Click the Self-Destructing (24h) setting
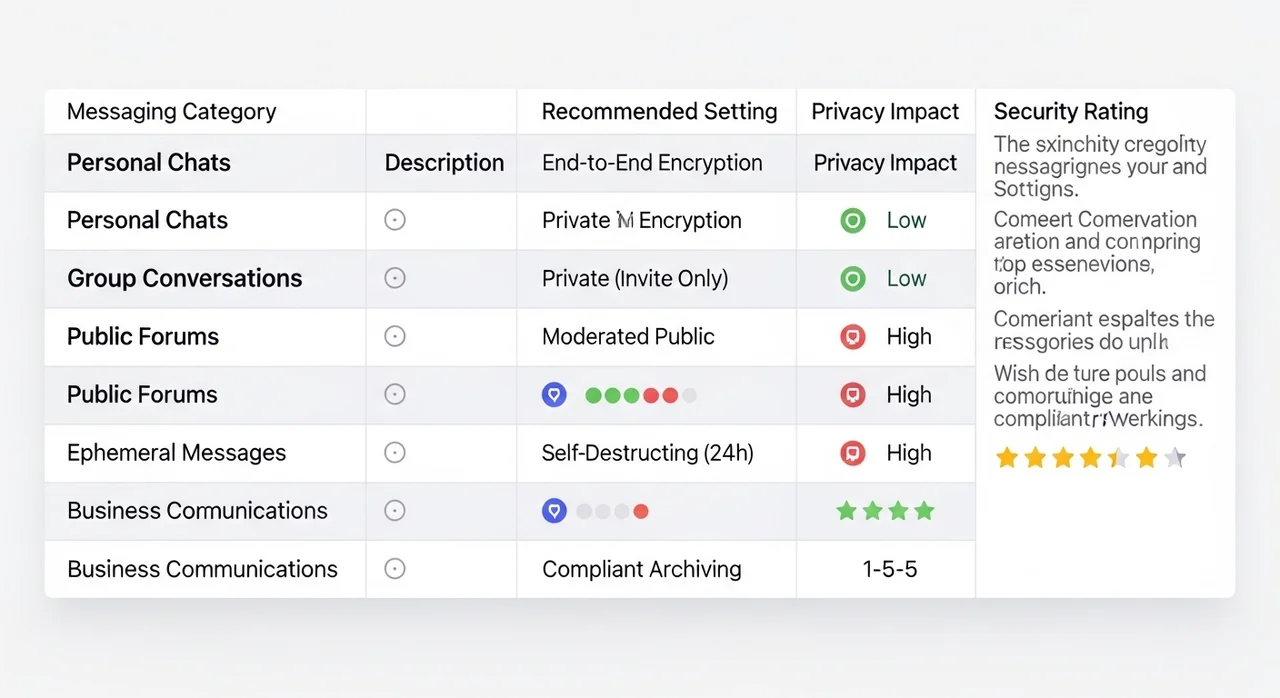The image size is (1280, 698). pos(647,453)
